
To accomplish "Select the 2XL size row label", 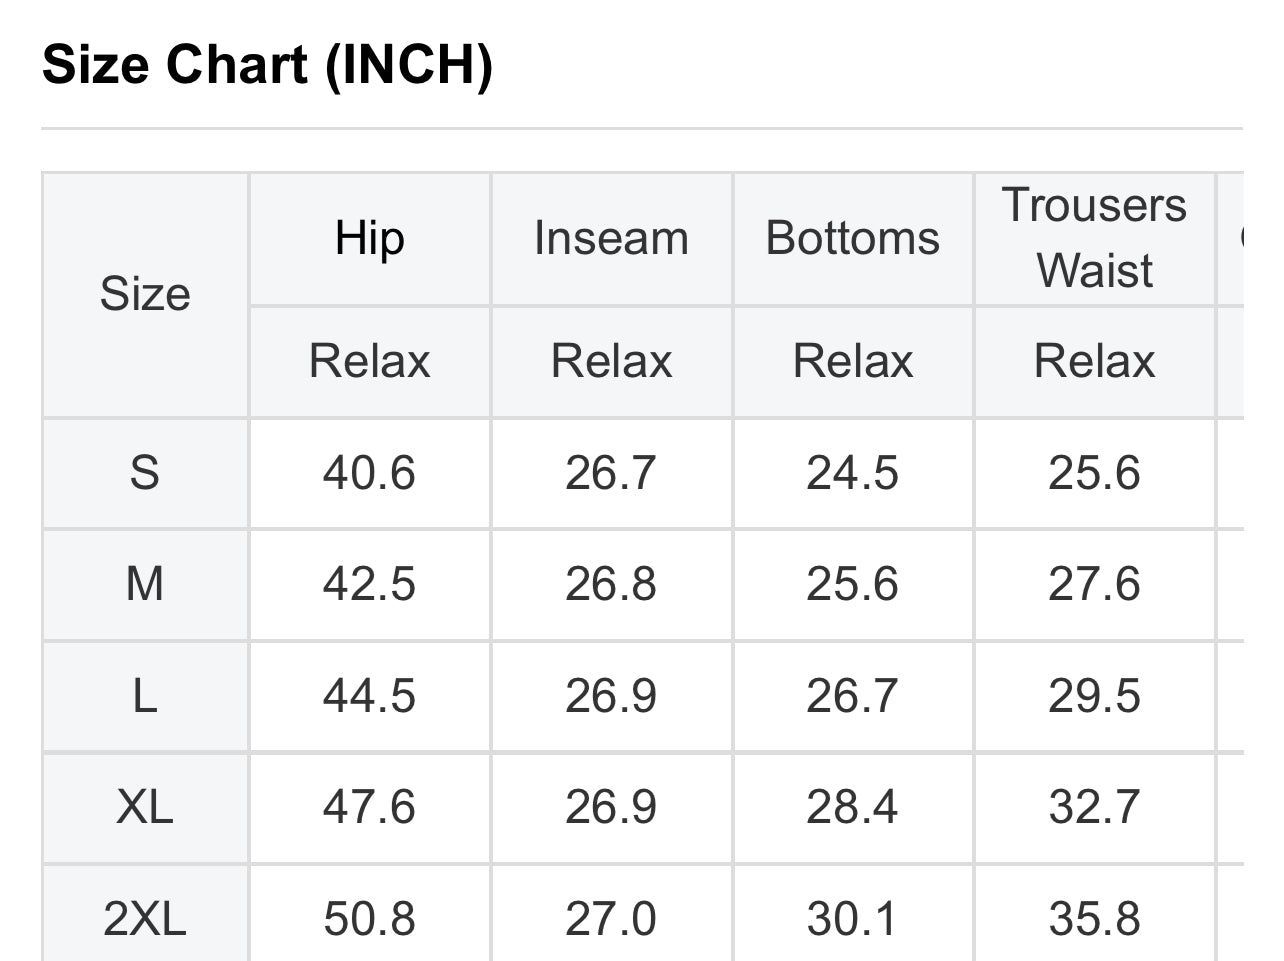I will click(145, 918).
